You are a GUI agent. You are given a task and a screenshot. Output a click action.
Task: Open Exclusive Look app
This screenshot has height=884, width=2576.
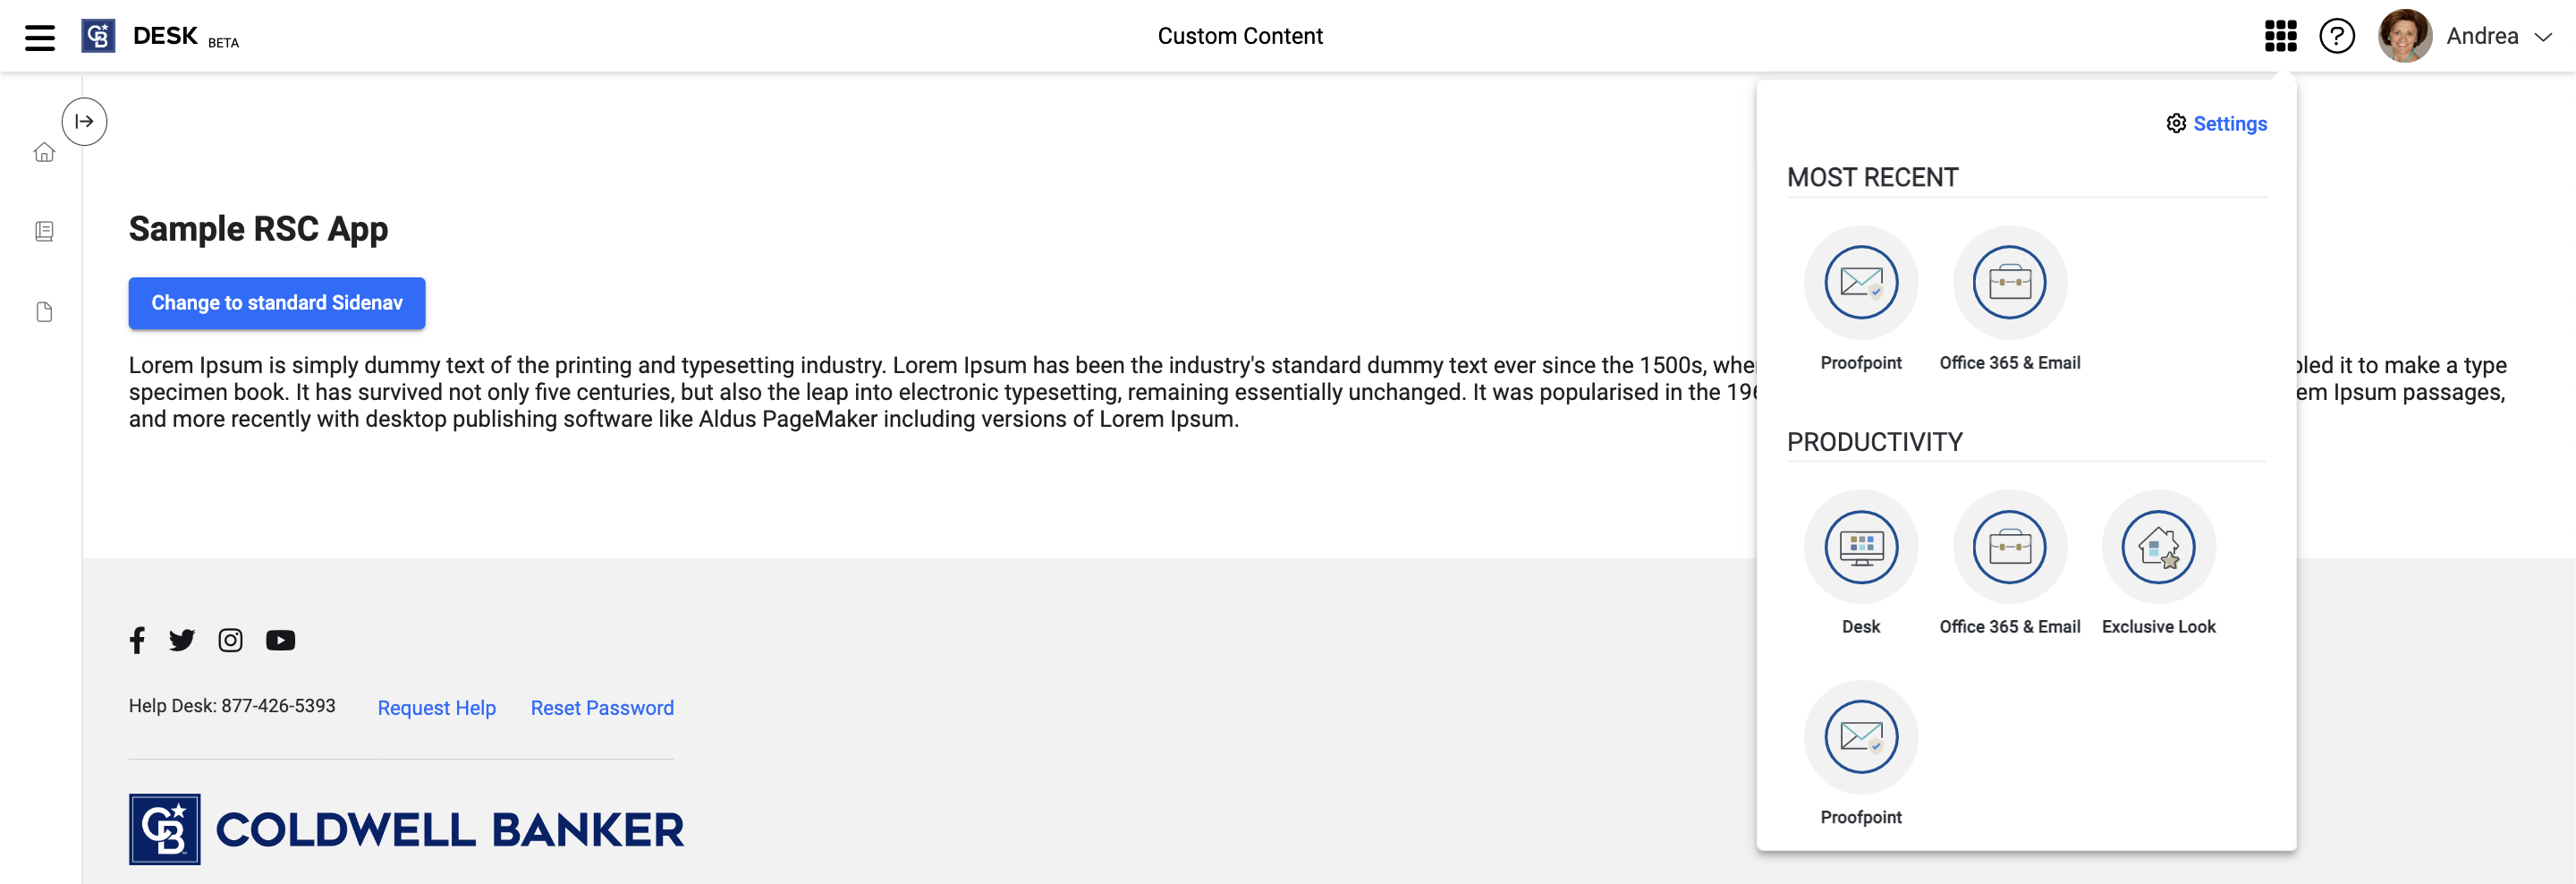point(2158,547)
